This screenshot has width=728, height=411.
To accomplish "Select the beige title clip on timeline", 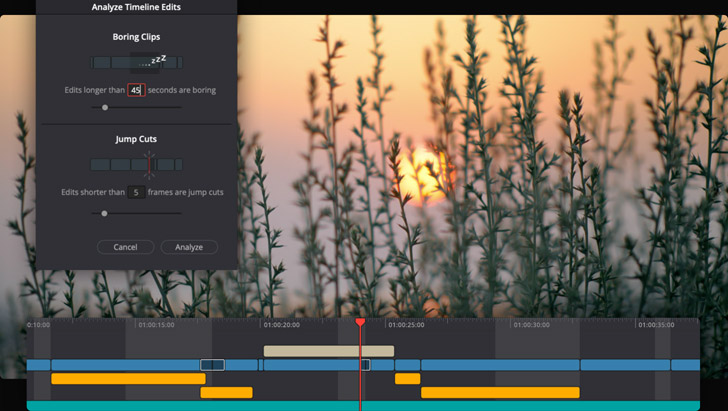I will [x=328, y=351].
